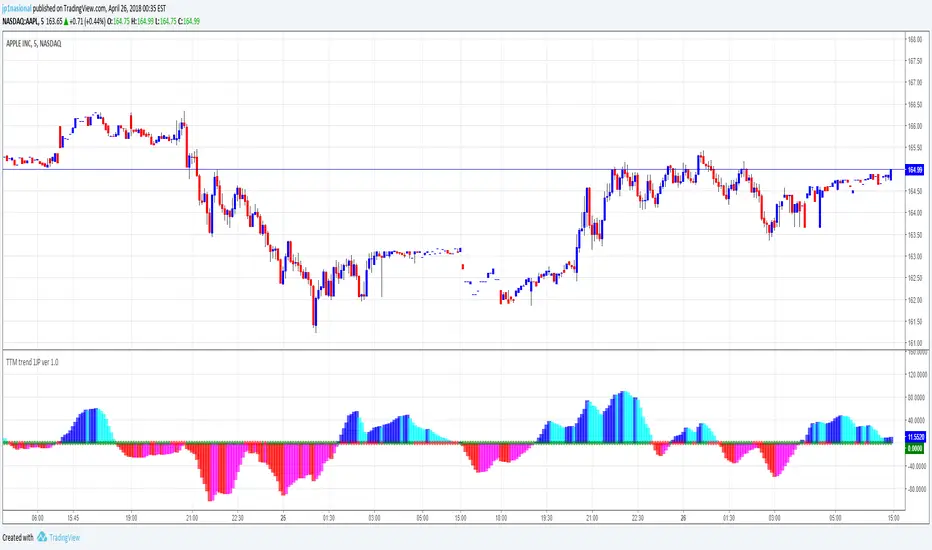Click the APPLE INC, 5, NASDAQ chart legend
932x550 pixels.
(x=33, y=43)
